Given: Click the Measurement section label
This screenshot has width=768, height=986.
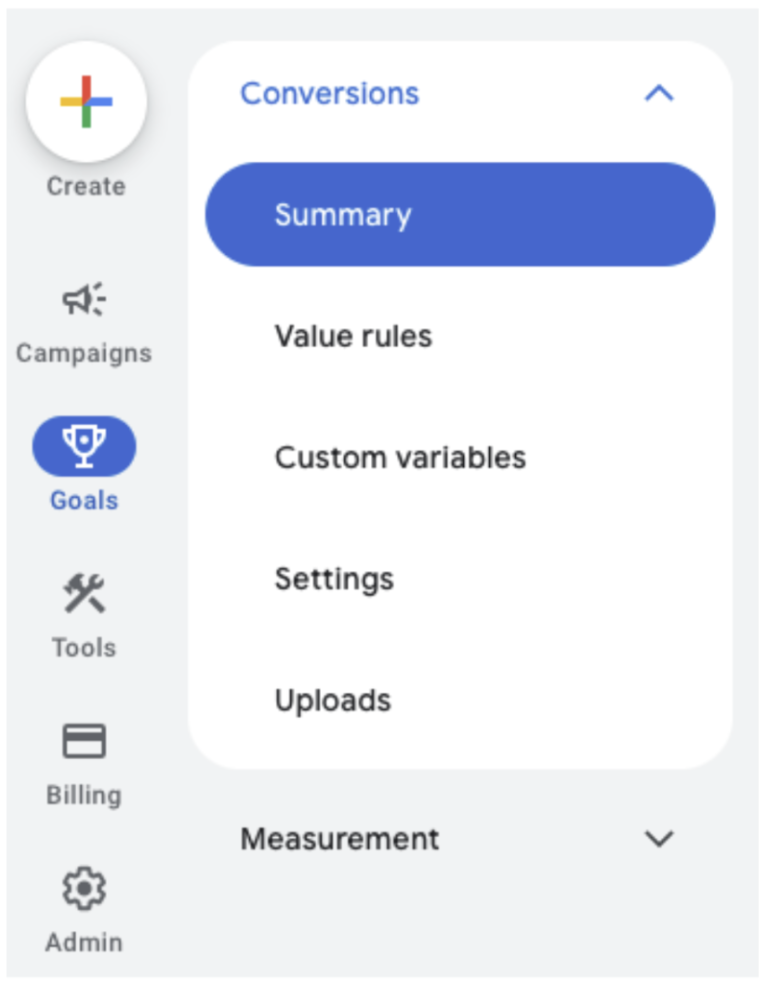Looking at the screenshot, I should click(339, 838).
